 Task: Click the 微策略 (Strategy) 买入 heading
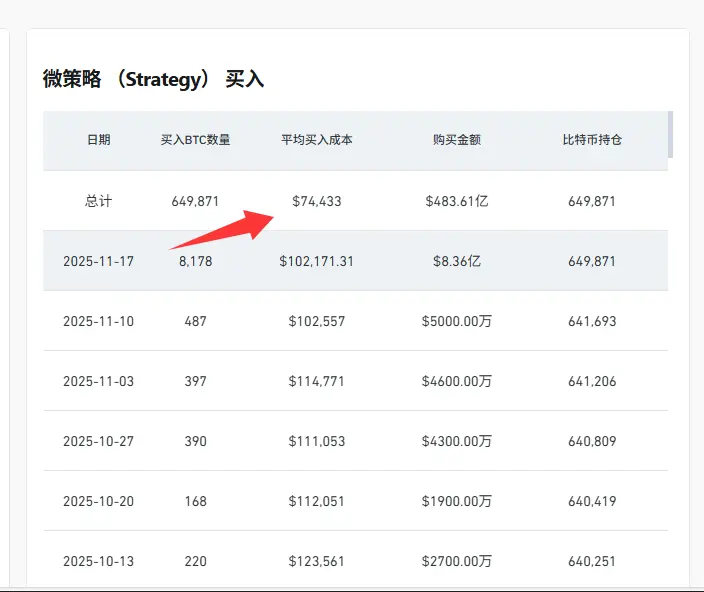154,79
